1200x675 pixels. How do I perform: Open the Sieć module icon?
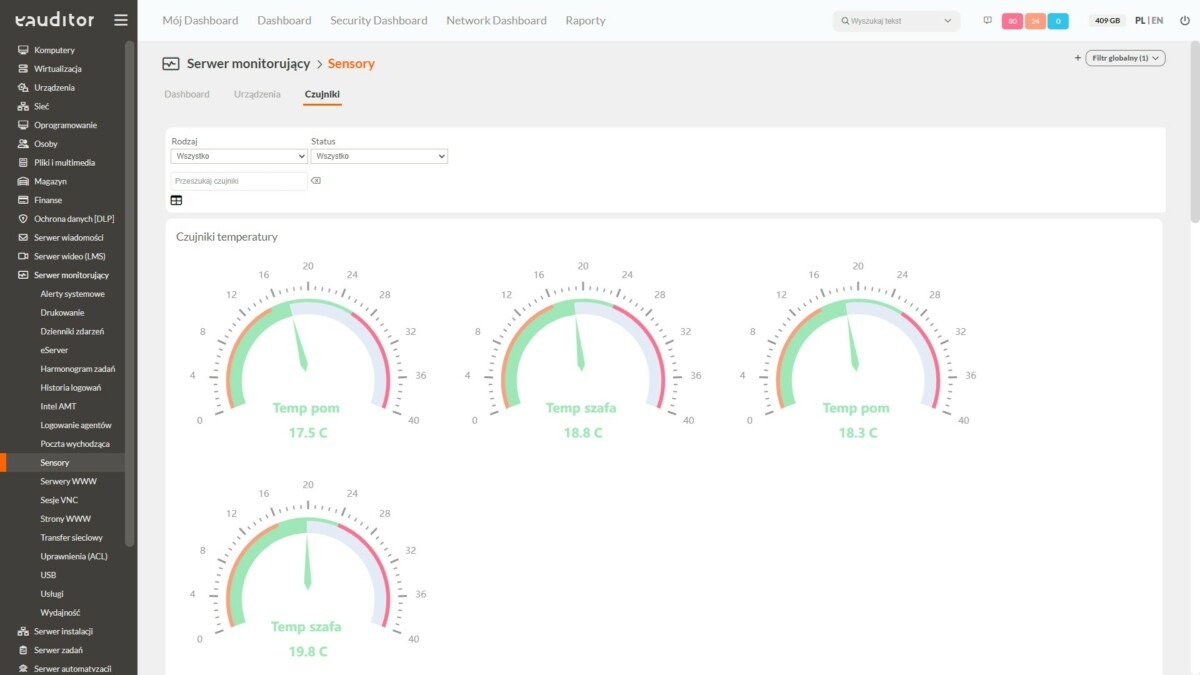click(22, 106)
